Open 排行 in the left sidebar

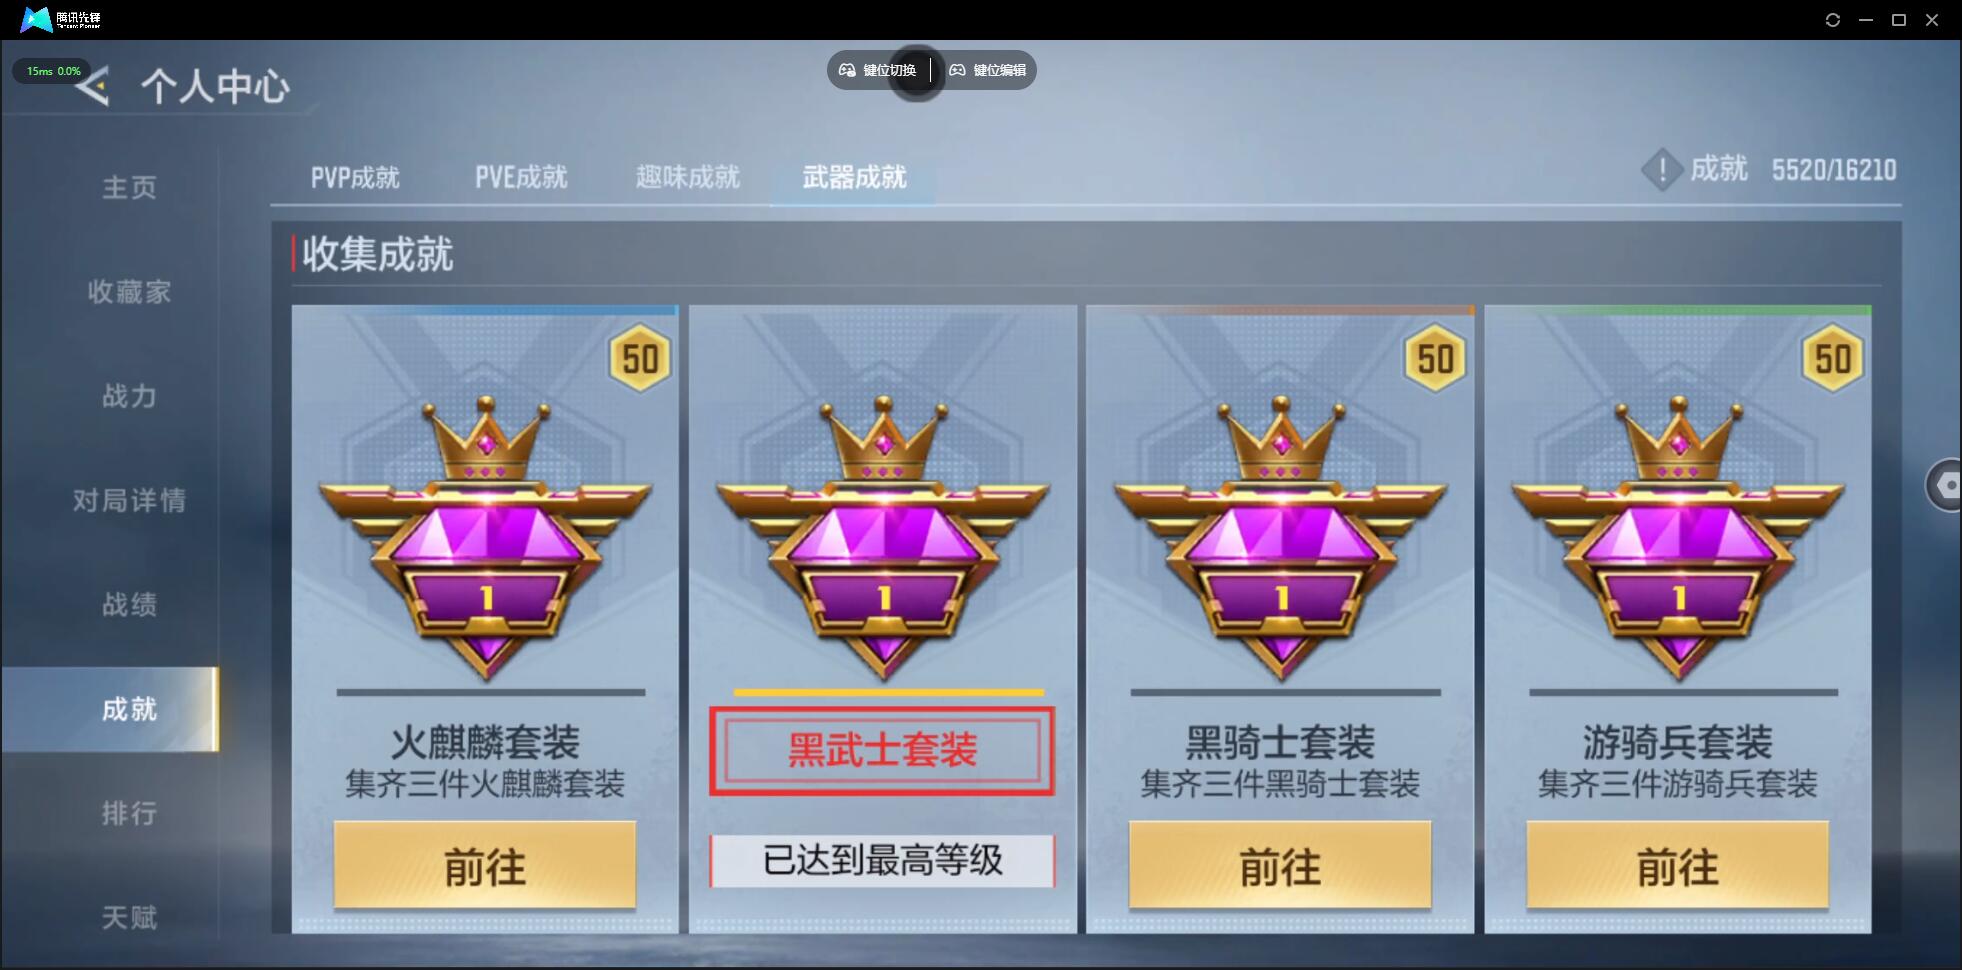click(x=129, y=813)
